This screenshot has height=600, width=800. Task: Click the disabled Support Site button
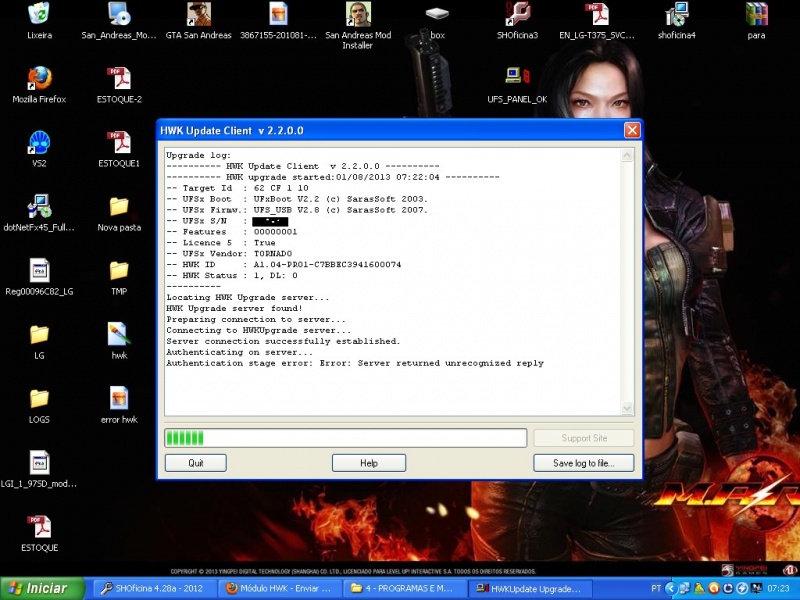click(584, 438)
